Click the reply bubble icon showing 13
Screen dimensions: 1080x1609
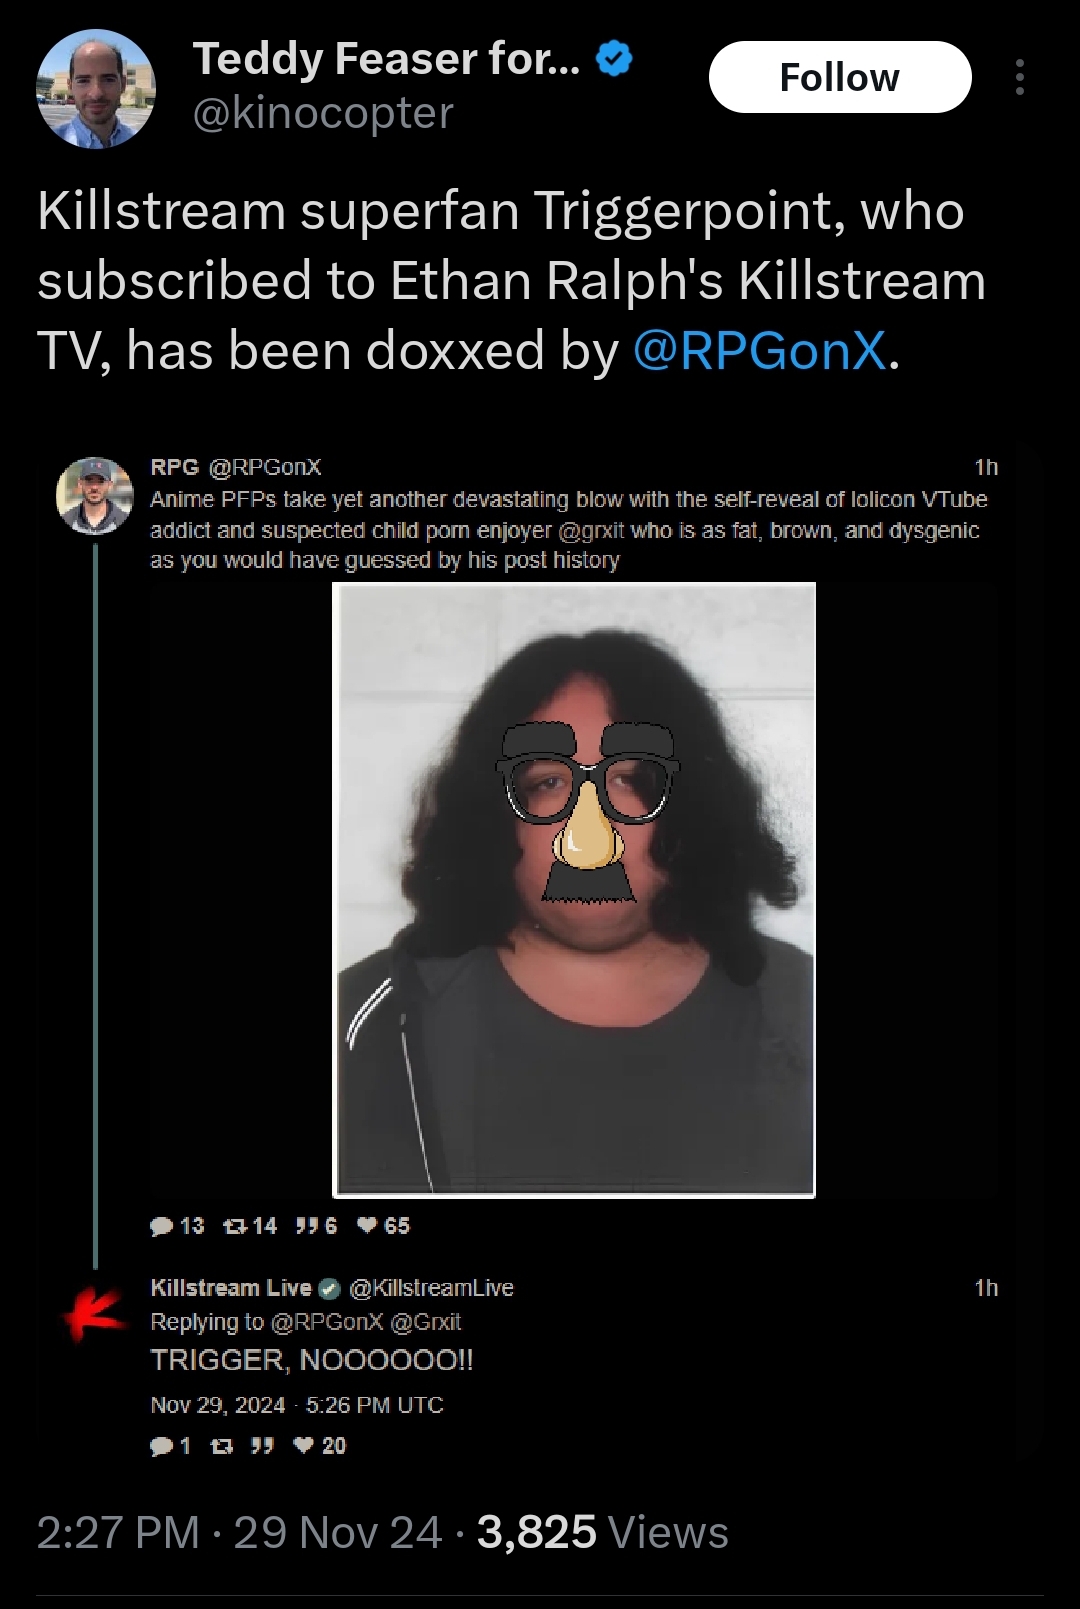coord(161,1226)
